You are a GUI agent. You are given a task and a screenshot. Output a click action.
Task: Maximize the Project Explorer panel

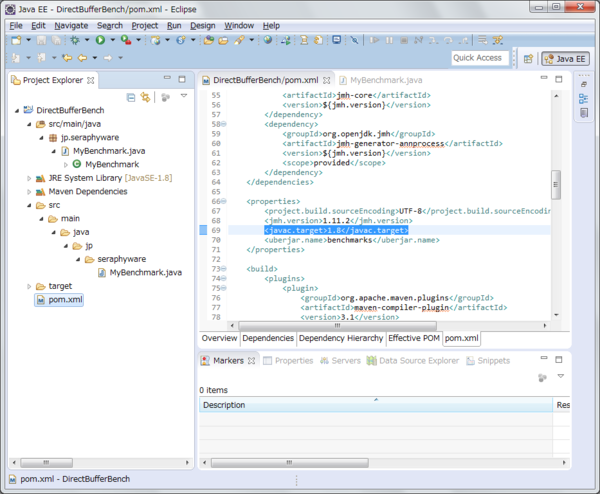coord(182,79)
